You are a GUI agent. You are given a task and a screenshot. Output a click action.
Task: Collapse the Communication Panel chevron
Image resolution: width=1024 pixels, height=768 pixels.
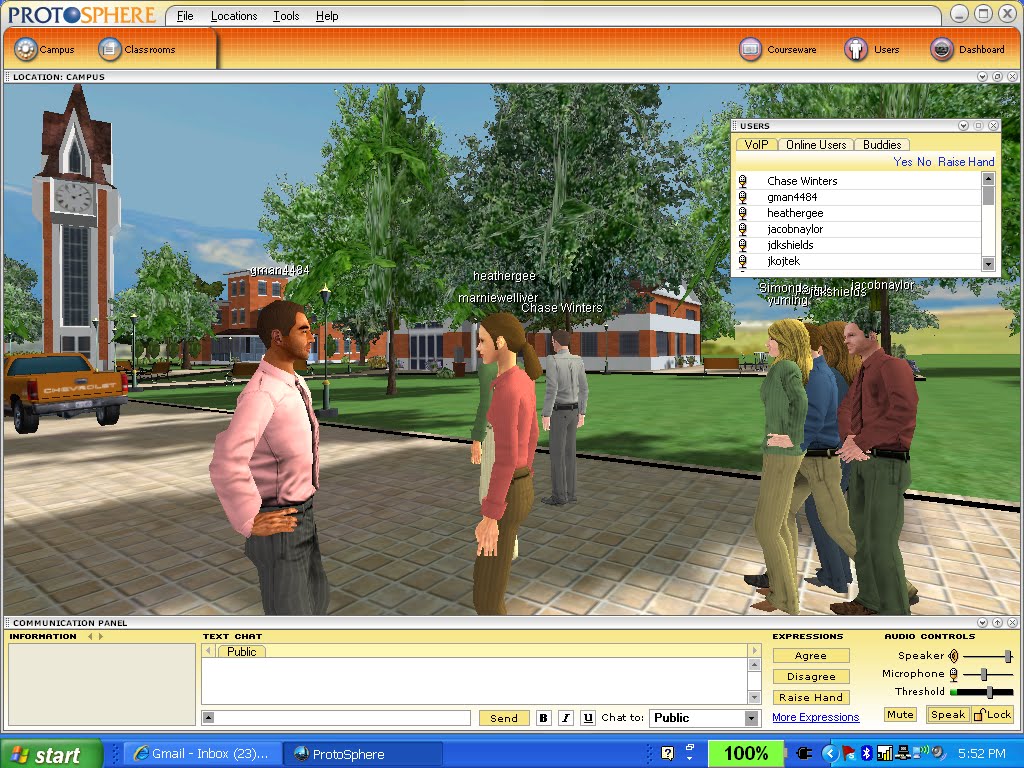(x=982, y=622)
